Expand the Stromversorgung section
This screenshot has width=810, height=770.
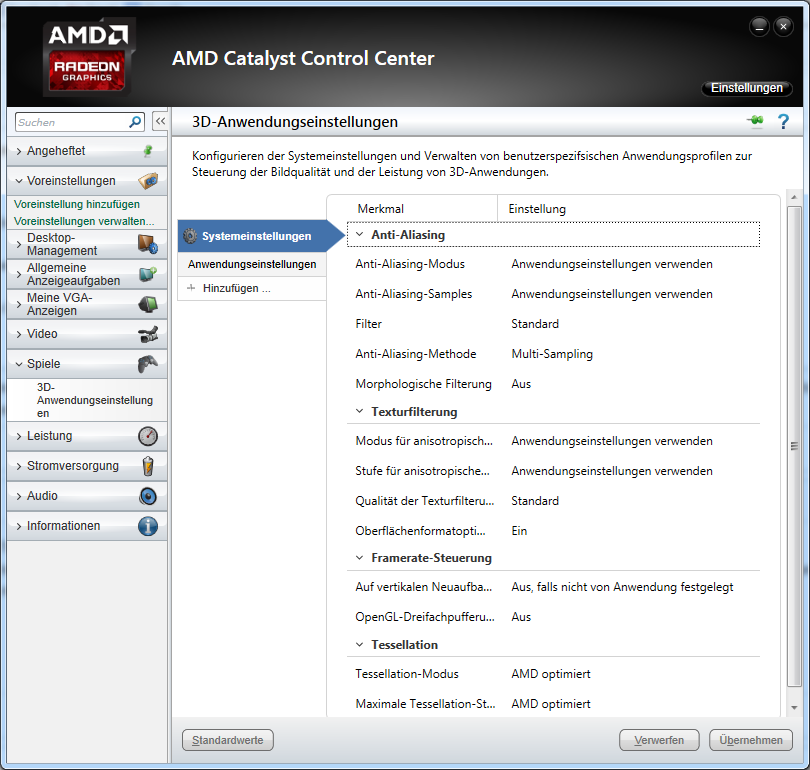(x=19, y=466)
